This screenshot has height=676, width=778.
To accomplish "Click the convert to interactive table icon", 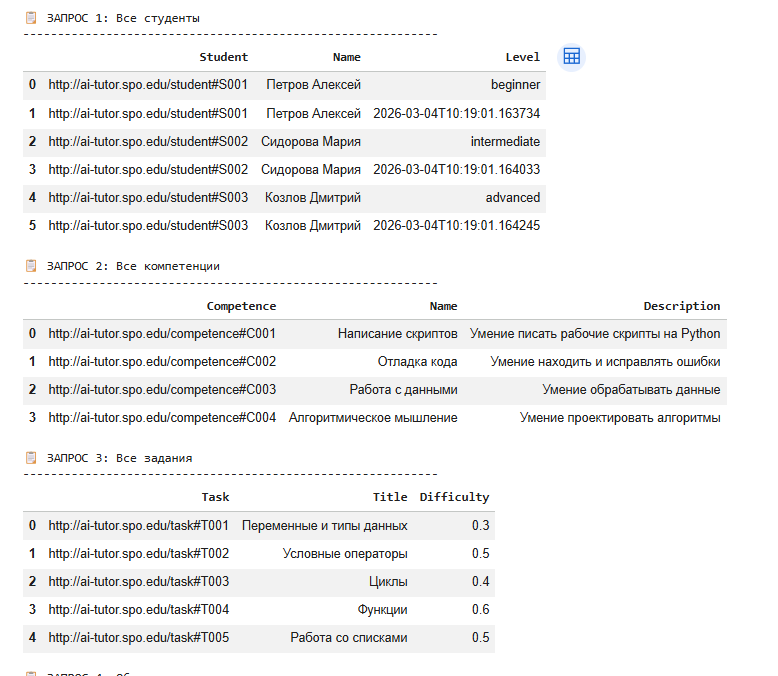I will pyautogui.click(x=571, y=57).
